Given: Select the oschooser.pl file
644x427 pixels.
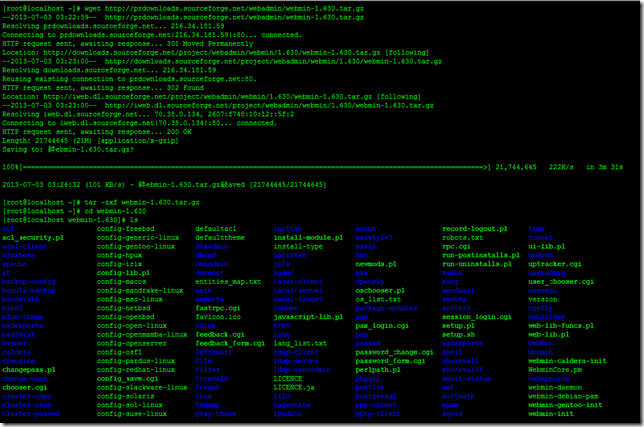Looking at the screenshot, I should pos(380,290).
